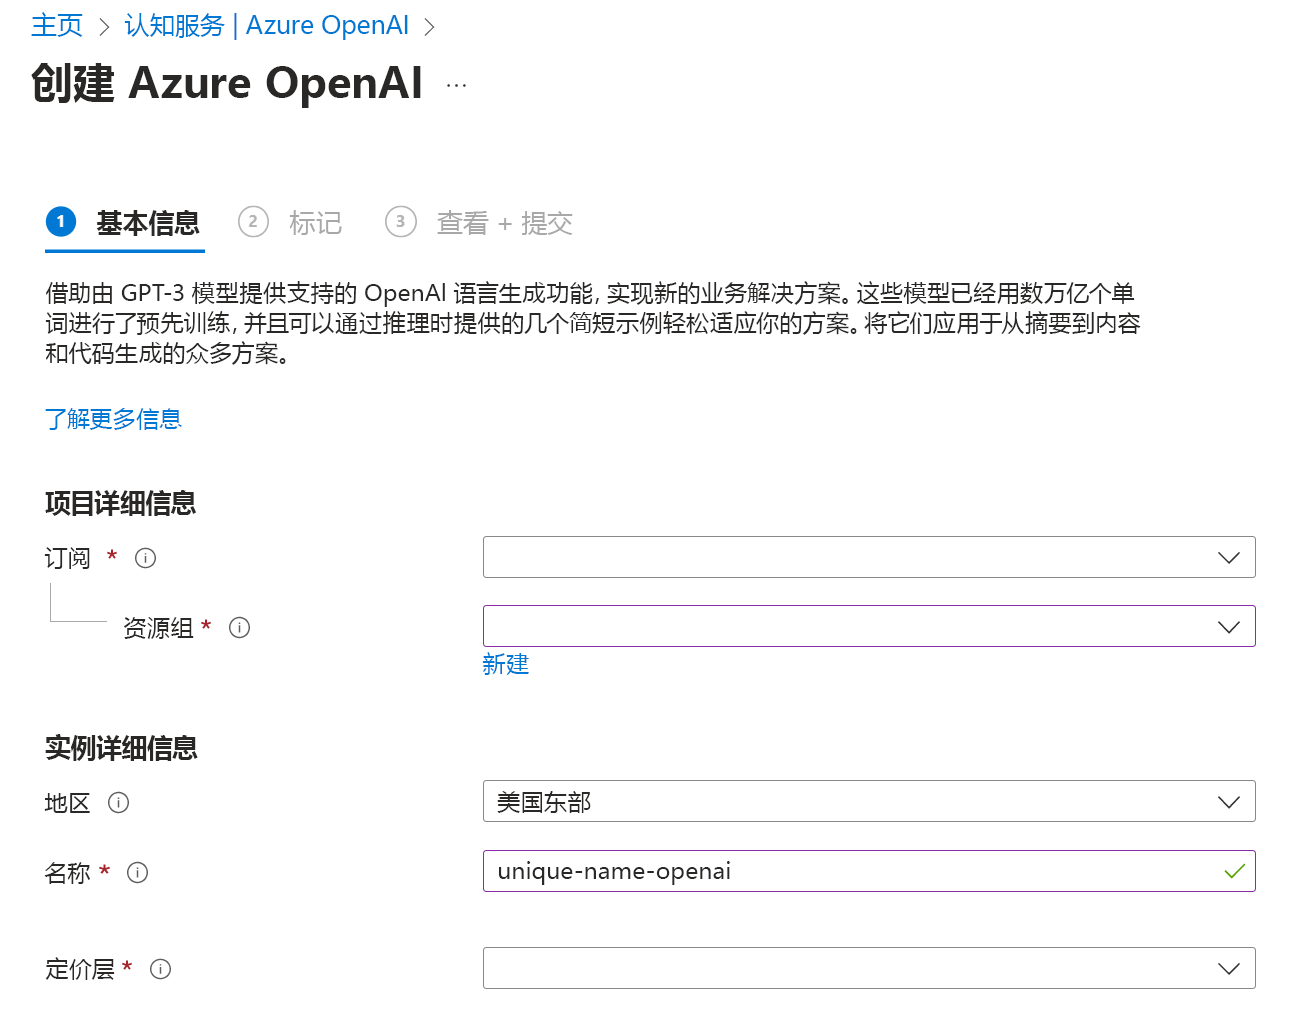Open the 资源组 dropdown
Screen dimensions: 1307x1016
(869, 626)
